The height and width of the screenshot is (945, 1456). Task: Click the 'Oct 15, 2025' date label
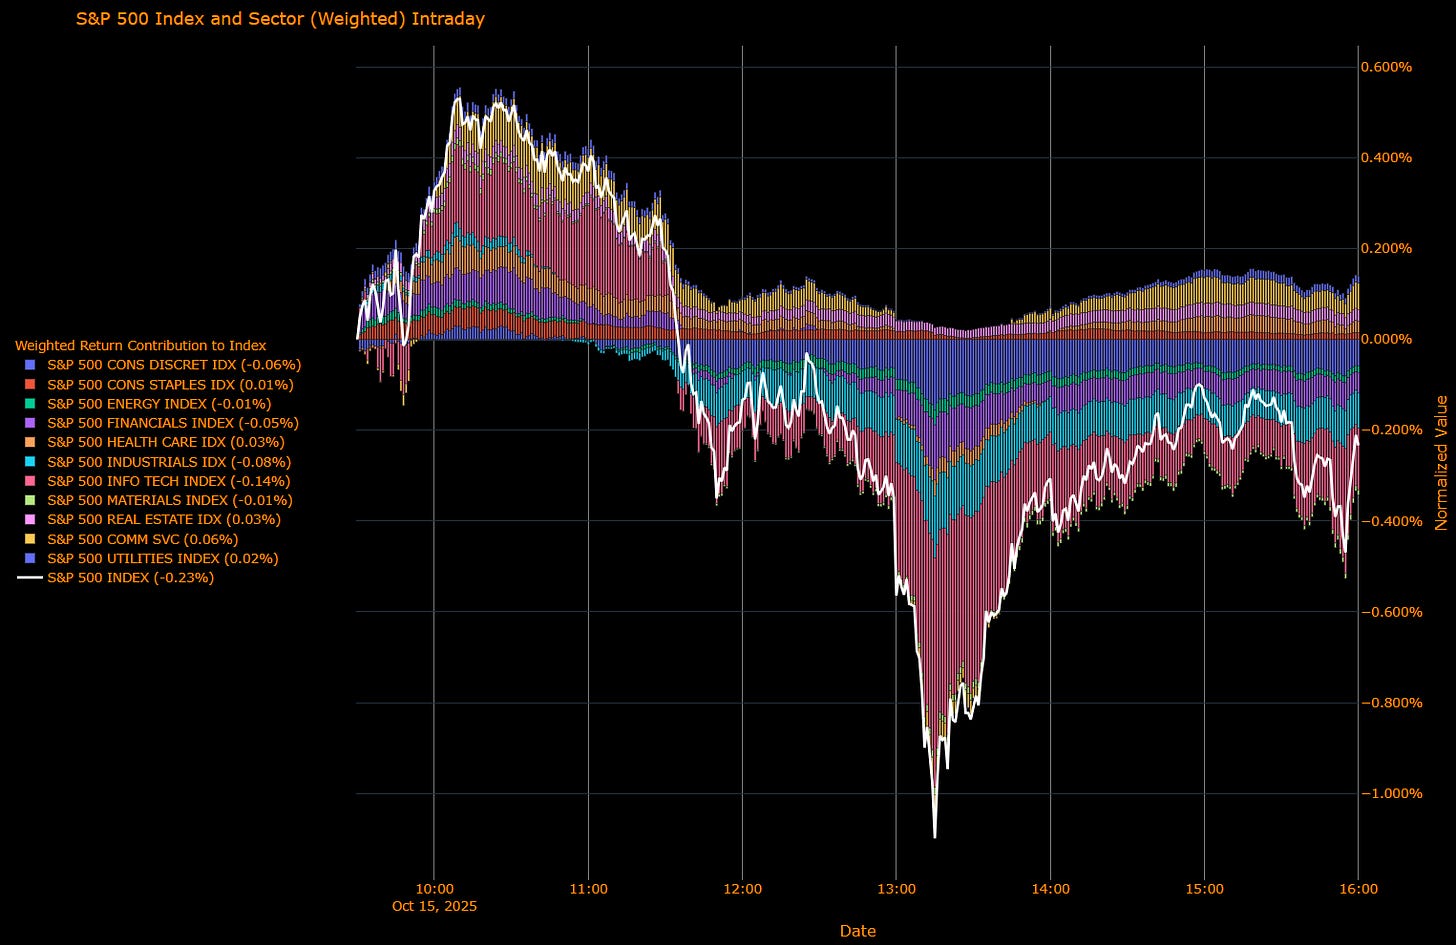tap(435, 906)
